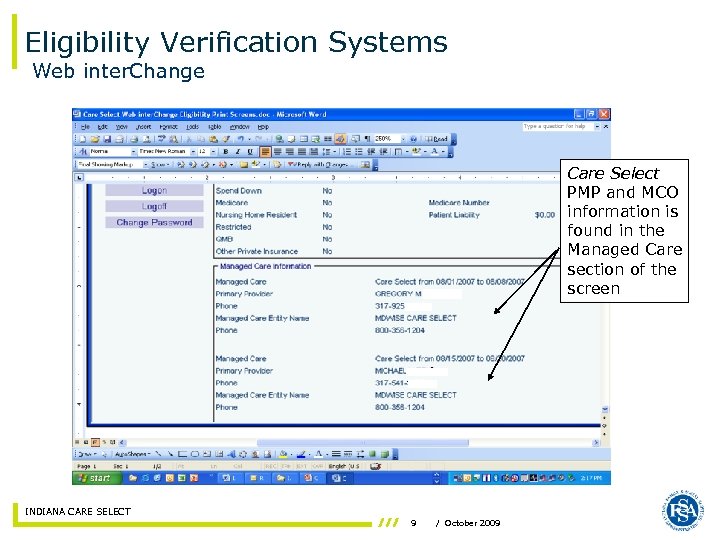Screen dimensions: 720x540
Task: Toggle the Show/Hide paragraph marks button
Action: [367, 139]
